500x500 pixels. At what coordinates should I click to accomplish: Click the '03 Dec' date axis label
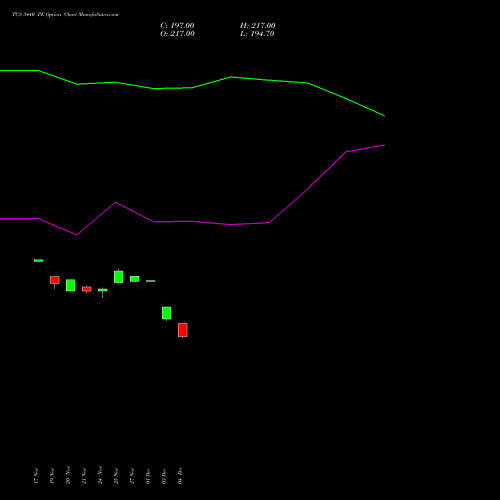pos(164,476)
